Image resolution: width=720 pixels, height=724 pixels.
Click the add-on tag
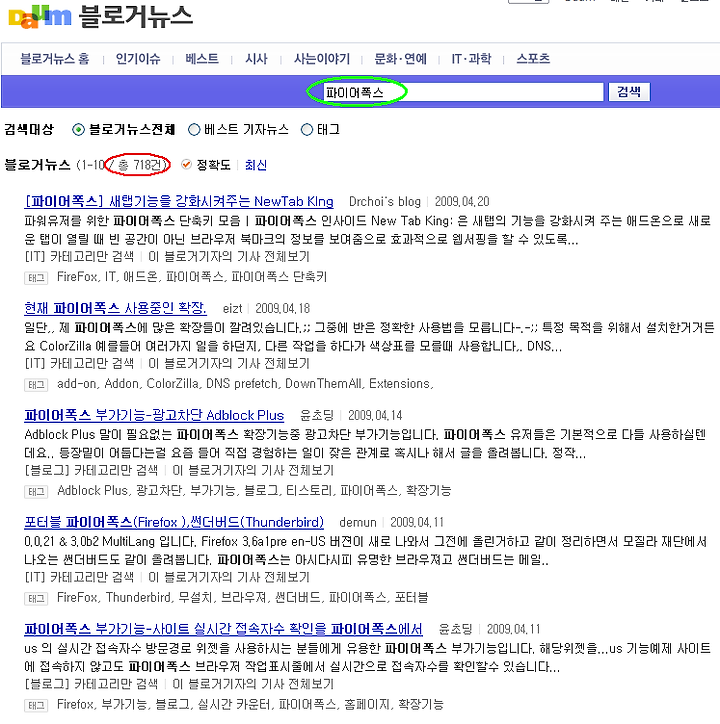coord(77,384)
